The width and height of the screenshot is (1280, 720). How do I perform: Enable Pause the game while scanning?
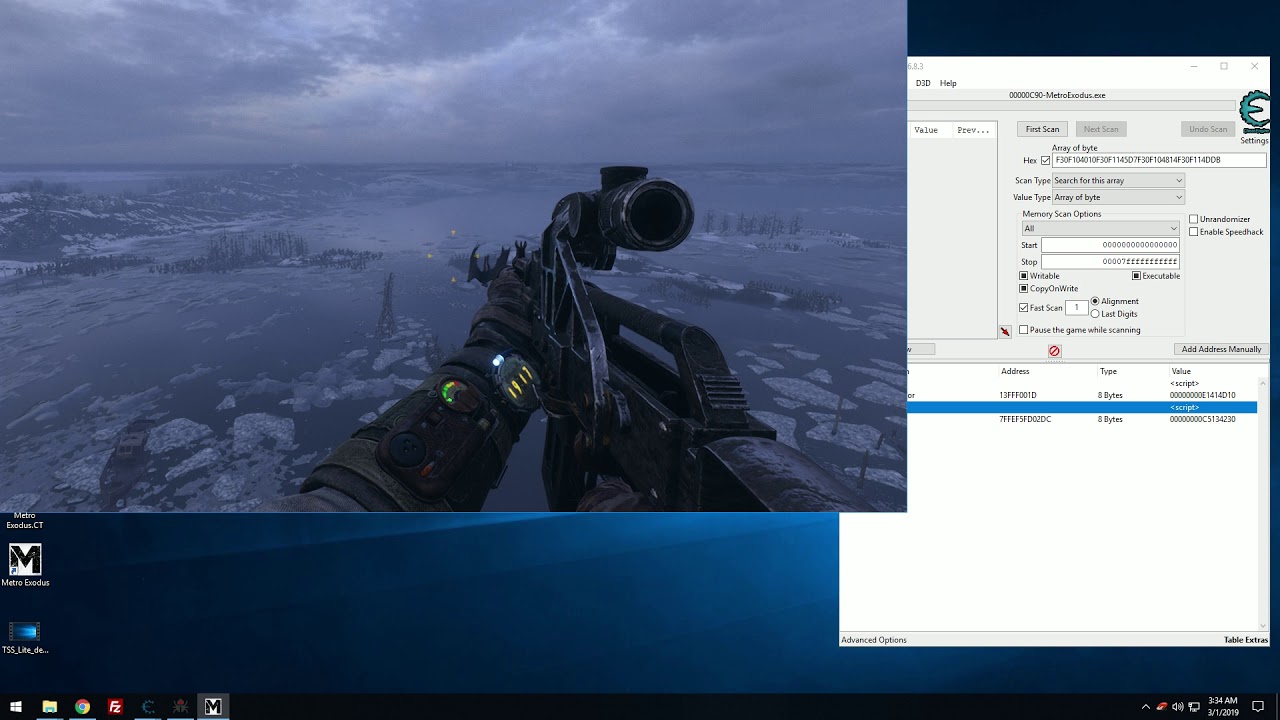coord(1023,330)
